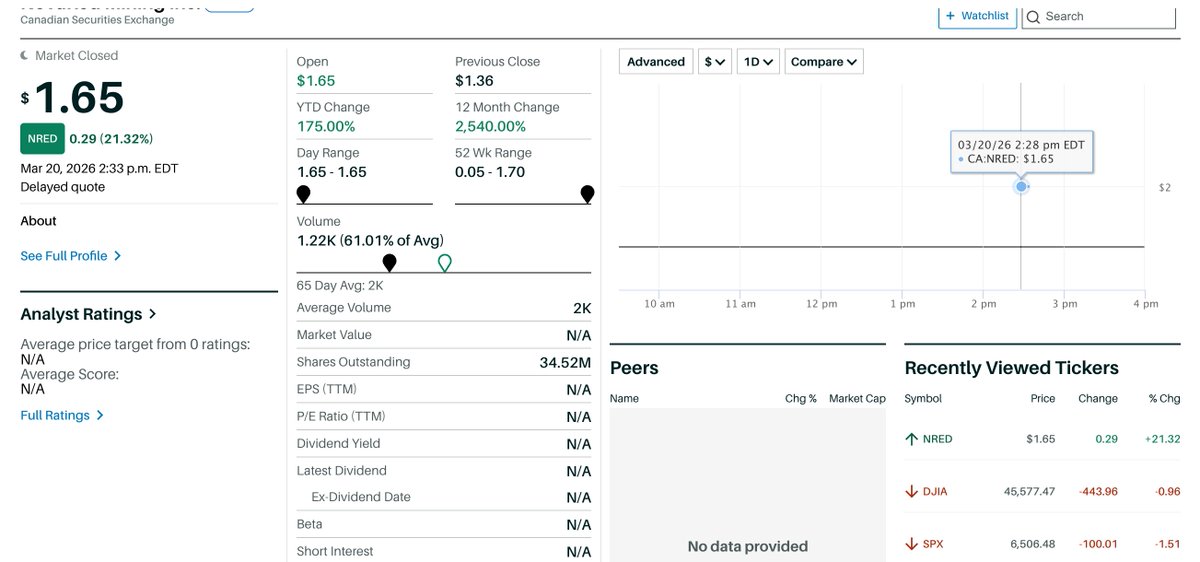Click the 52 Wk Range marker
The width and height of the screenshot is (1200, 562).
point(587,194)
